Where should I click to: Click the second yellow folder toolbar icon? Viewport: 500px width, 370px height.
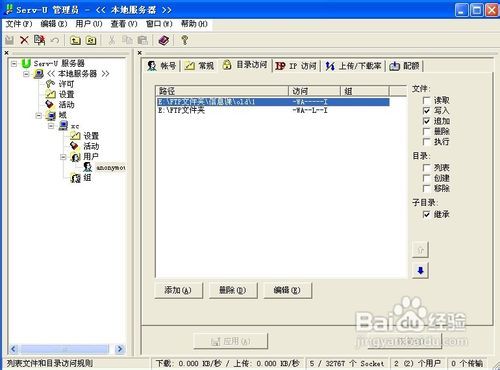pos(91,40)
